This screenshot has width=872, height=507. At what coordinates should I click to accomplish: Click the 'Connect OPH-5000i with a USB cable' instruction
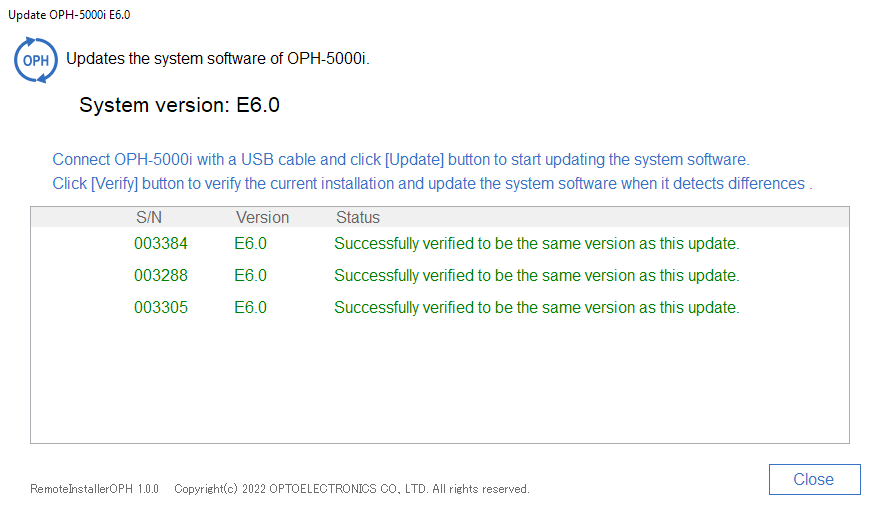pos(401,160)
